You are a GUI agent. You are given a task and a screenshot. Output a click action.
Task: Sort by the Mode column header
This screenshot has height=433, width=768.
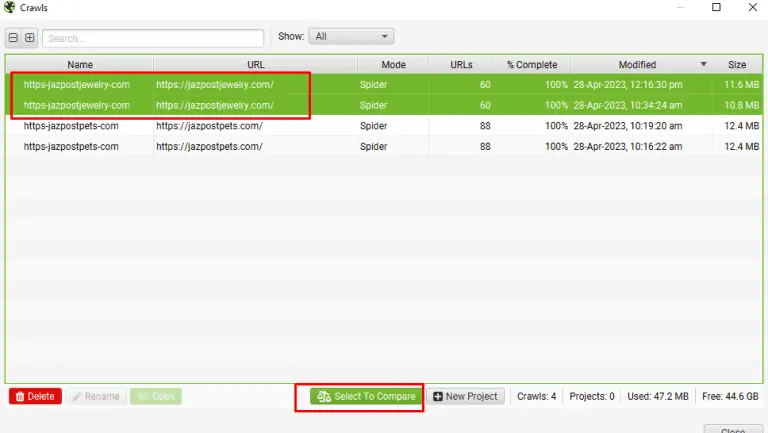(x=393, y=65)
